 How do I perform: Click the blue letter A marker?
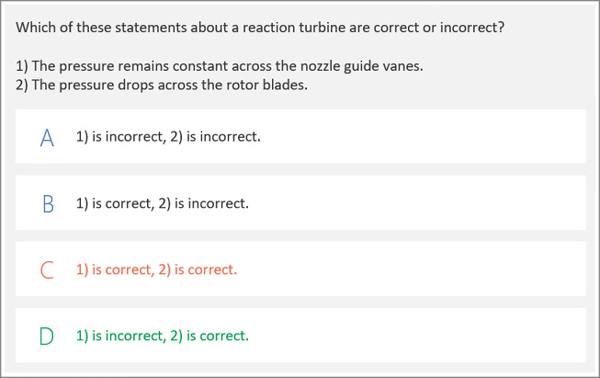tap(47, 138)
